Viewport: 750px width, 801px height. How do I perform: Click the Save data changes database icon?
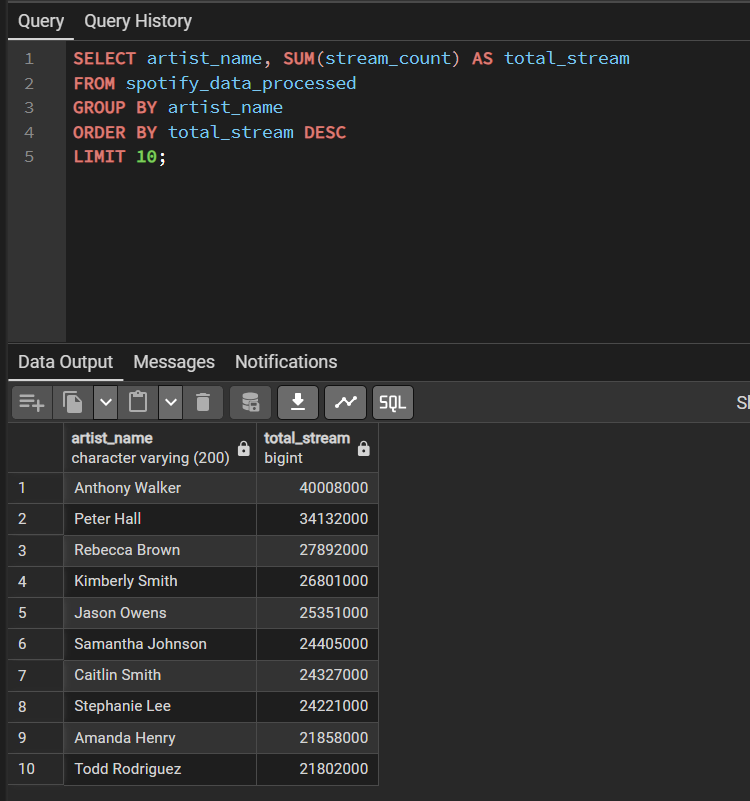tap(250, 403)
